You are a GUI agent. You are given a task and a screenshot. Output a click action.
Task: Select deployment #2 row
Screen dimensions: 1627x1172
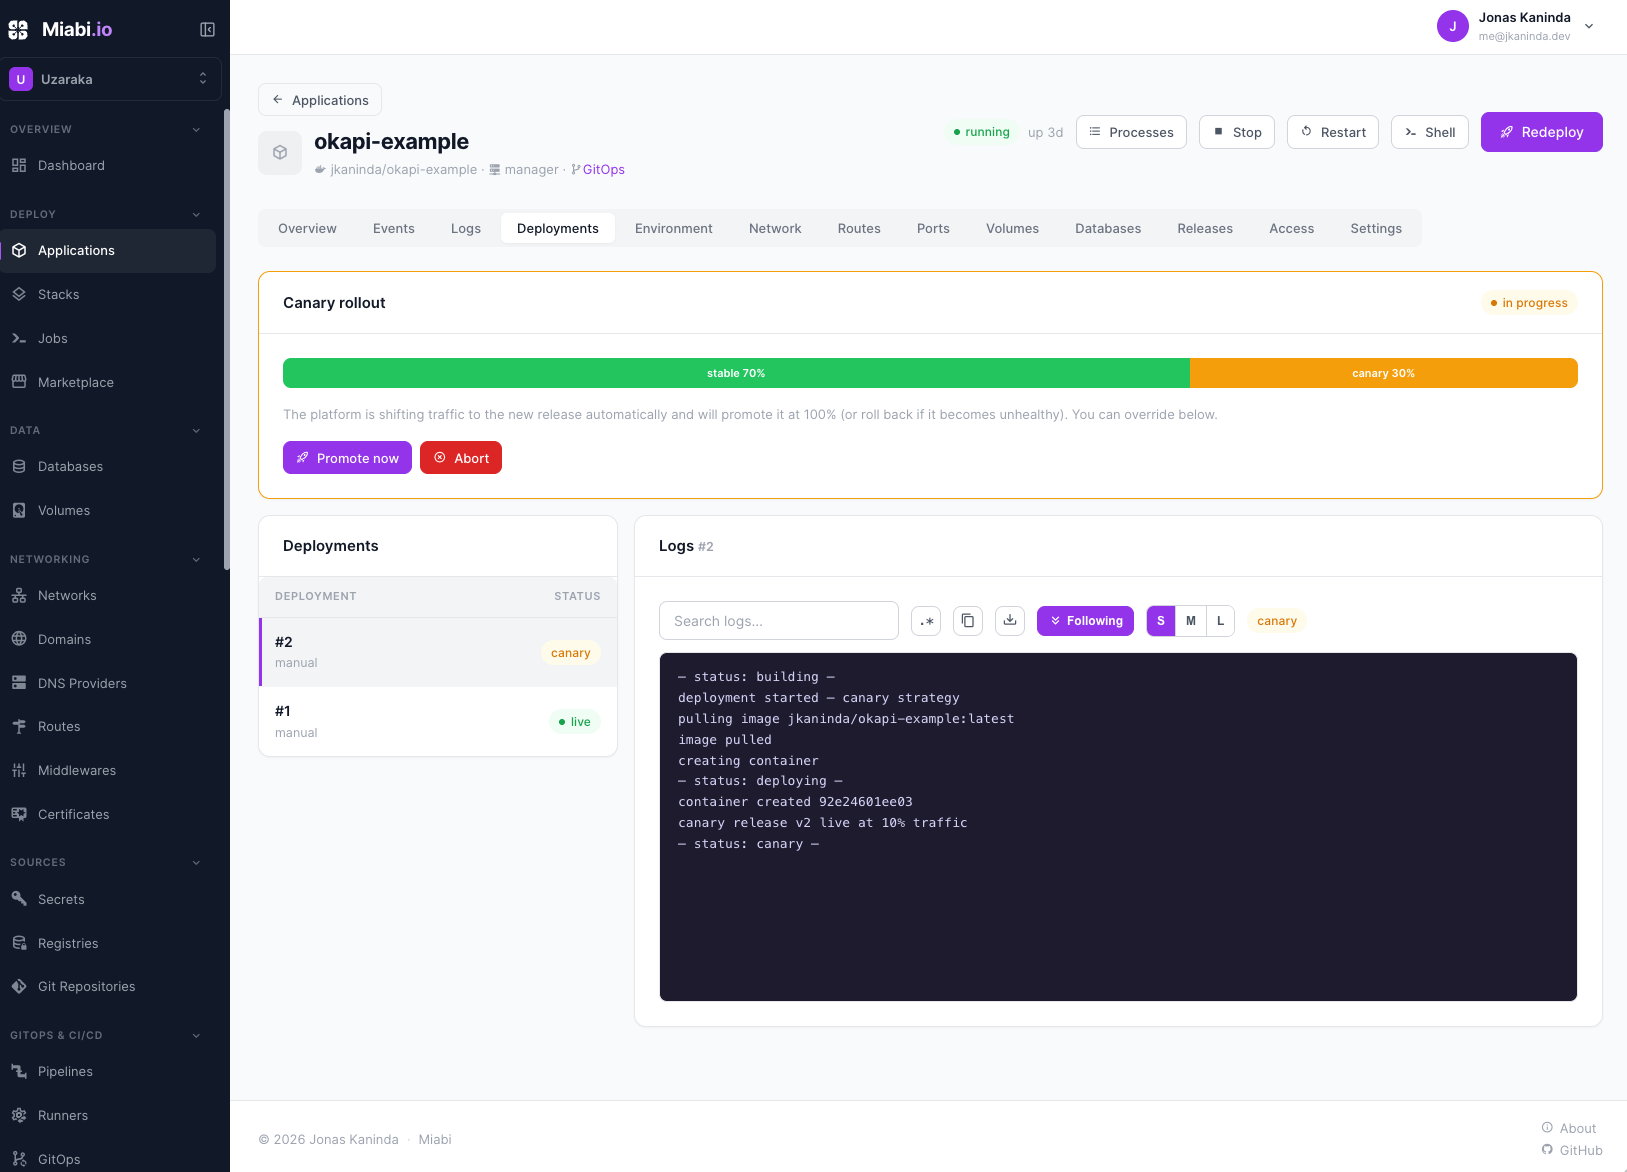[x=438, y=652]
